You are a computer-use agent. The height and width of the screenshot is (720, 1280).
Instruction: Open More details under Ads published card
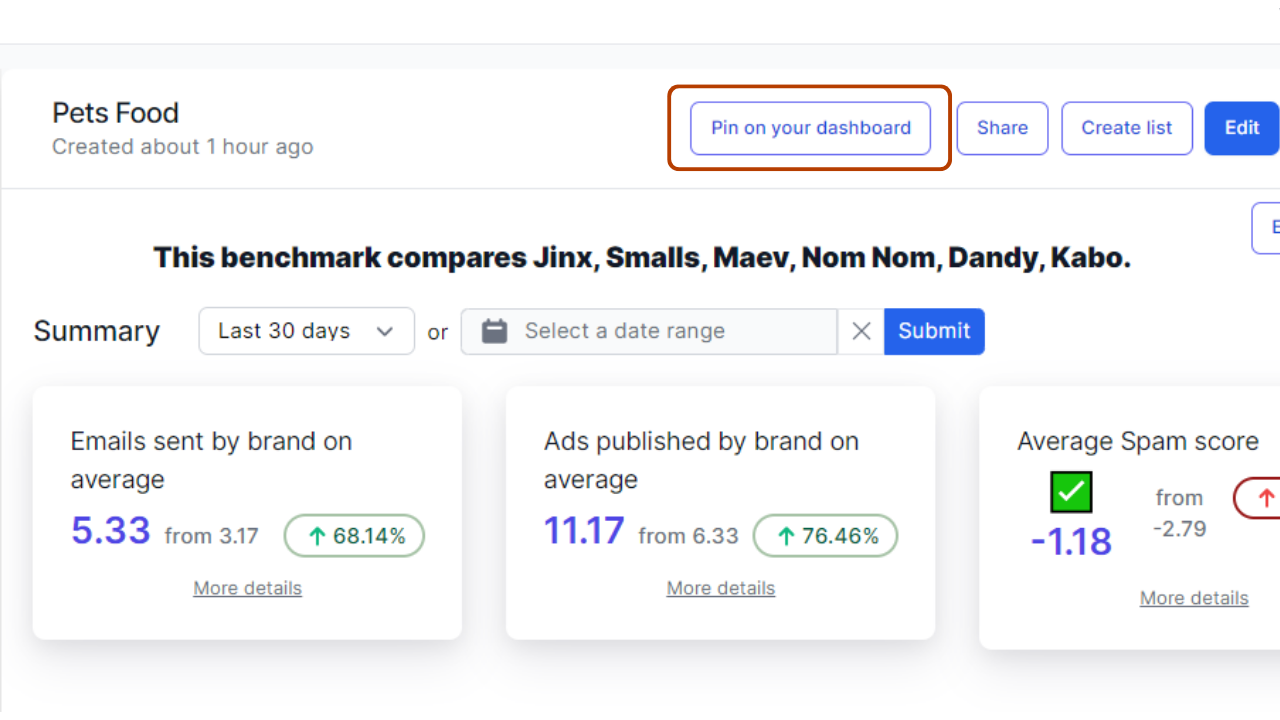coord(721,588)
